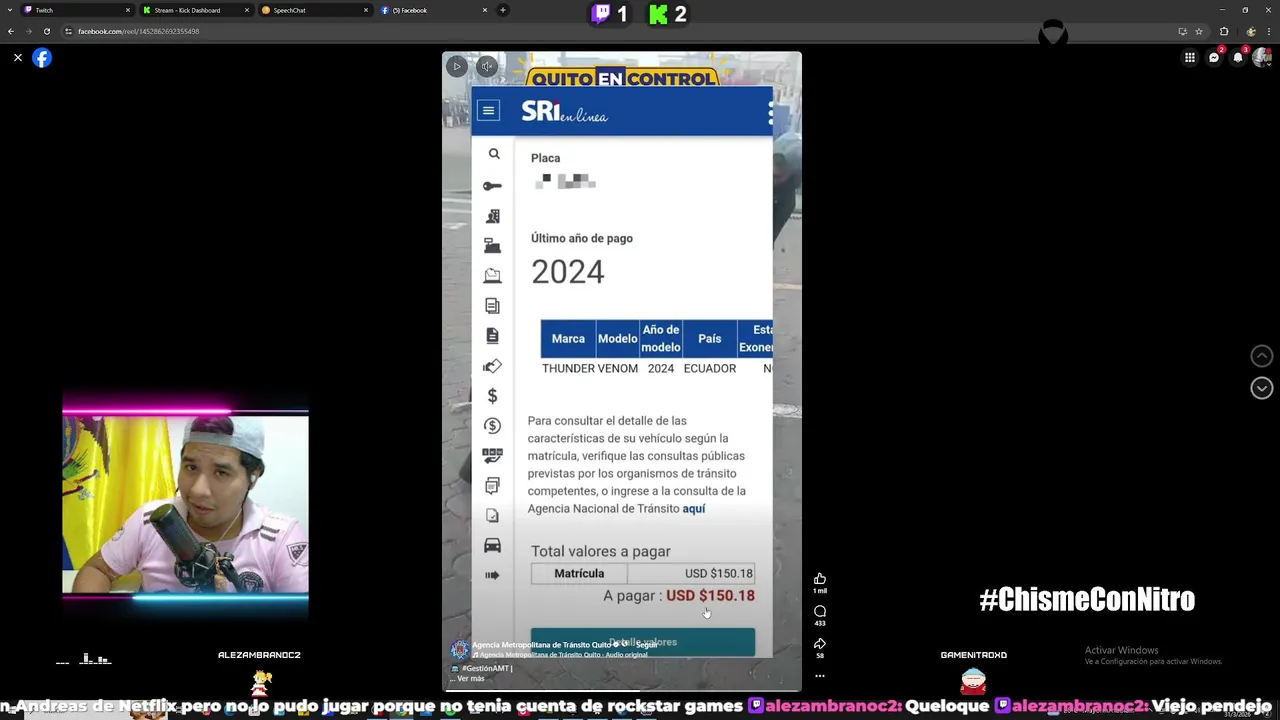View site information for facebook.com
Image resolution: width=1280 pixels, height=720 pixels.
(69, 31)
